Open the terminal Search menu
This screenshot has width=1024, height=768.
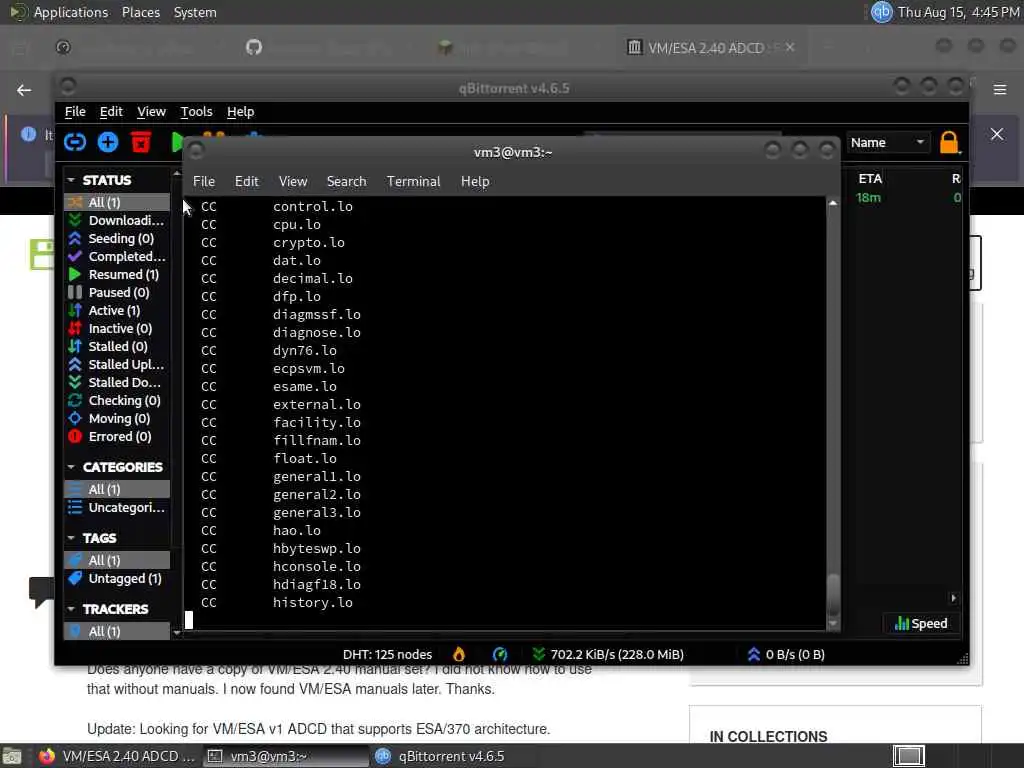346,181
